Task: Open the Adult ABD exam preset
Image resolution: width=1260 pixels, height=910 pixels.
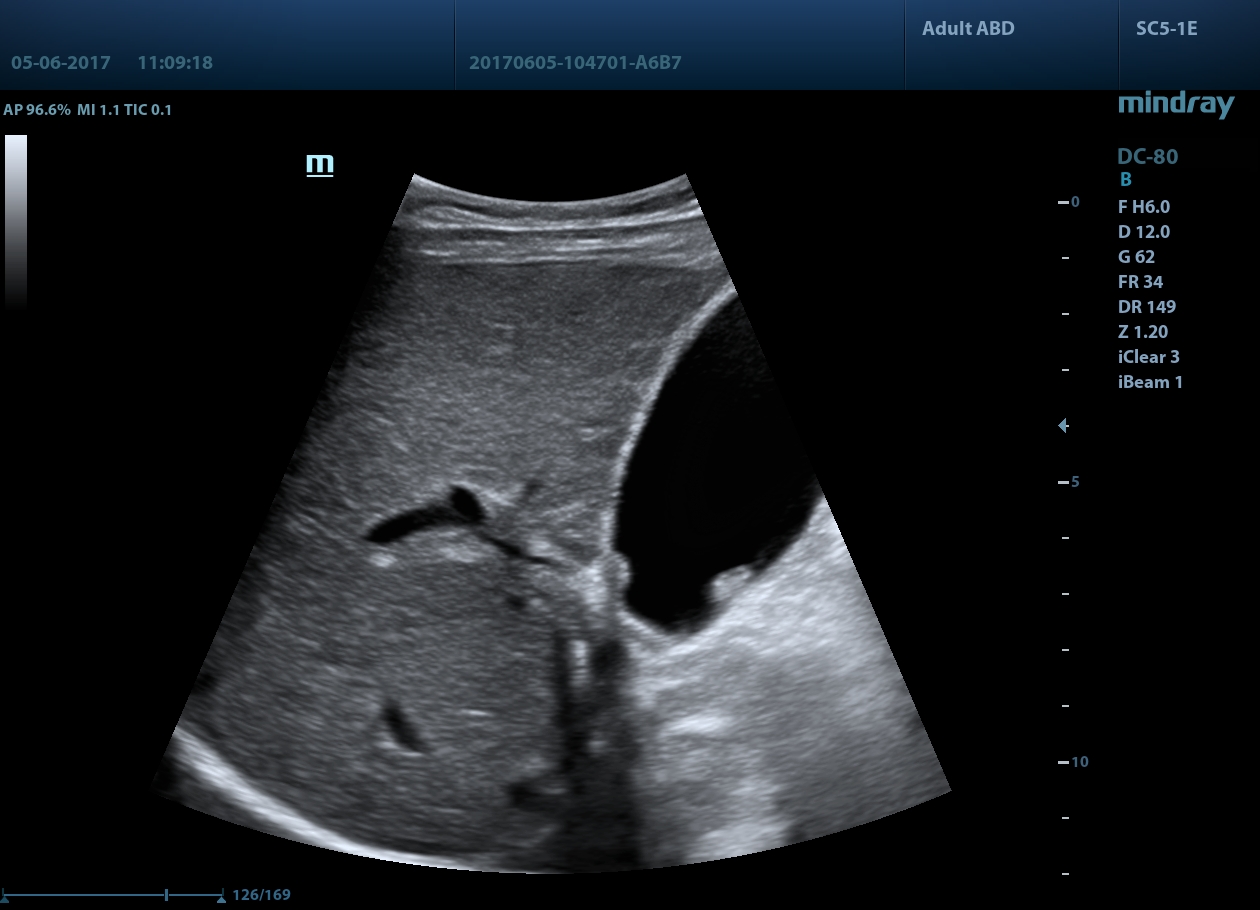Action: [968, 29]
